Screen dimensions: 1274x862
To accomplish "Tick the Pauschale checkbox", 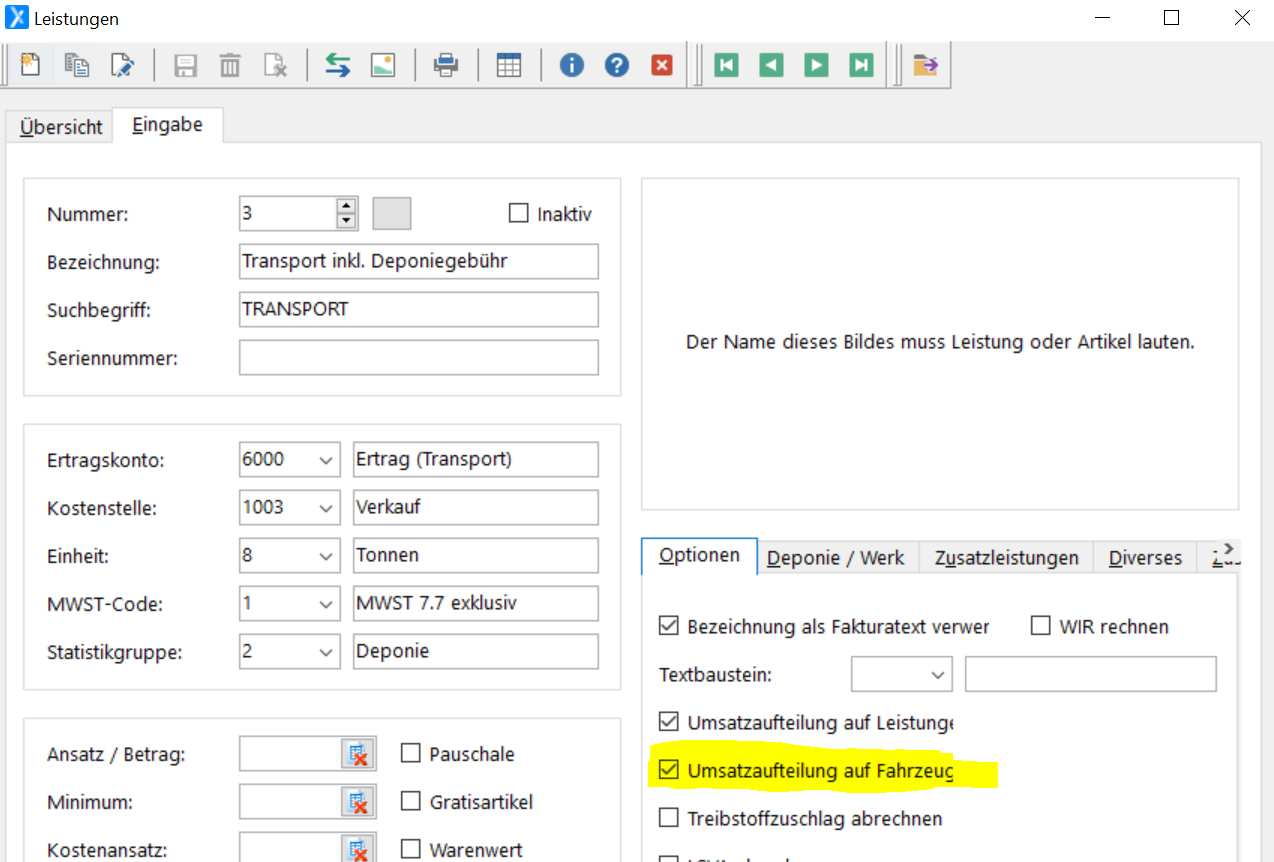I will pyautogui.click(x=410, y=754).
